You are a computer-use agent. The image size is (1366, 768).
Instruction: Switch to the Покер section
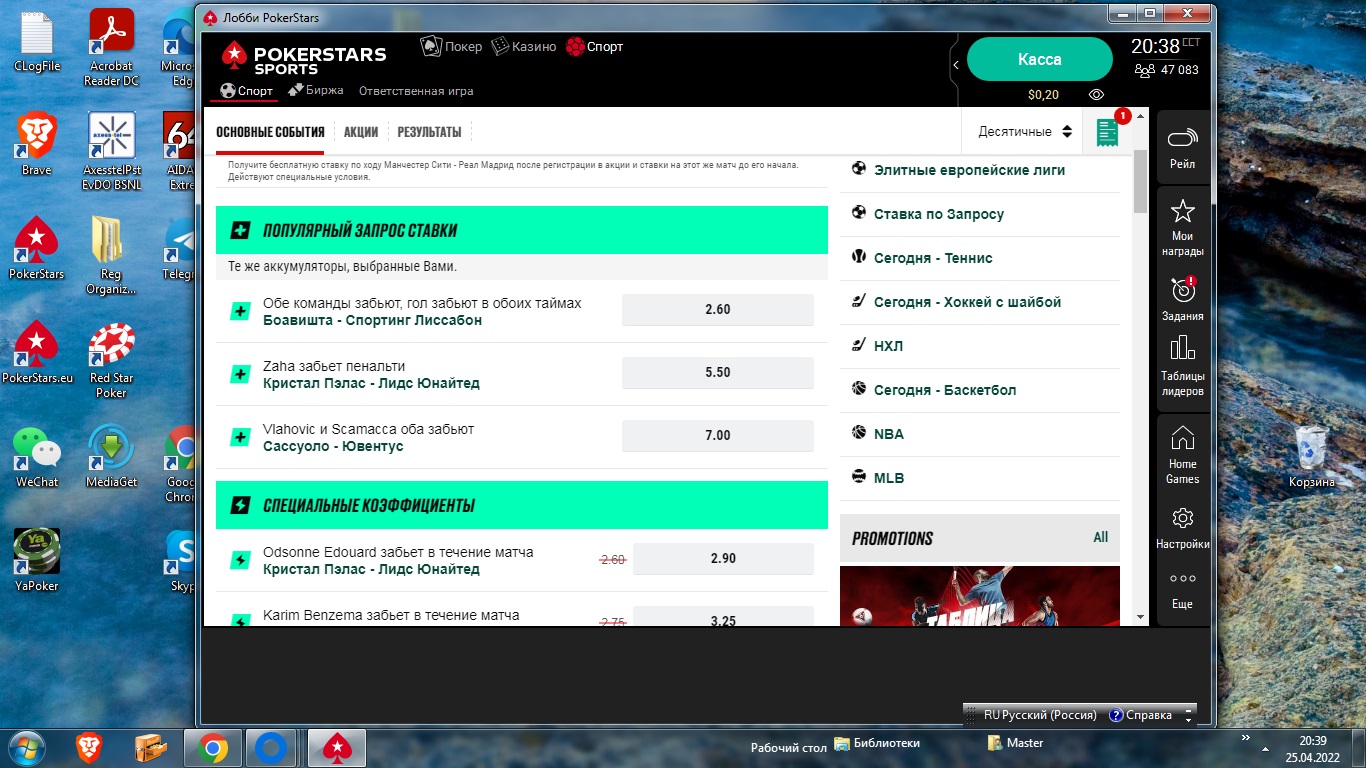pyautogui.click(x=452, y=46)
